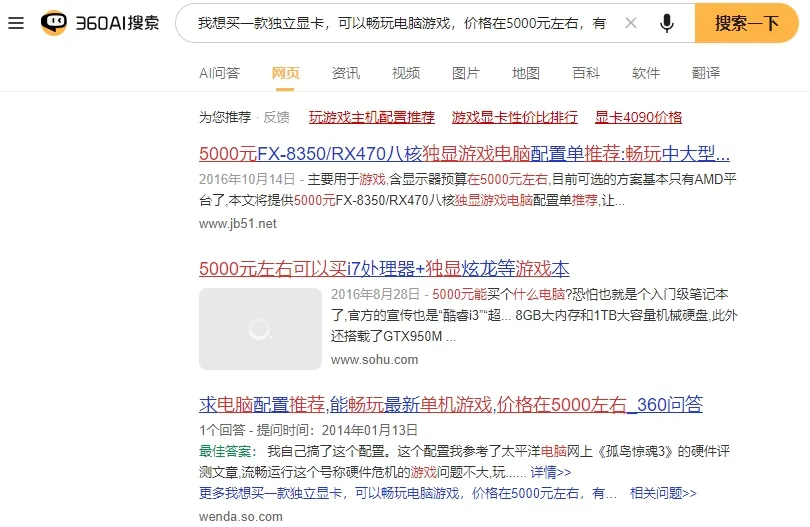Image resolution: width=810 pixels, height=527 pixels.
Task: Open 显卡4090价格 suggestion link
Action: pyautogui.click(x=638, y=117)
